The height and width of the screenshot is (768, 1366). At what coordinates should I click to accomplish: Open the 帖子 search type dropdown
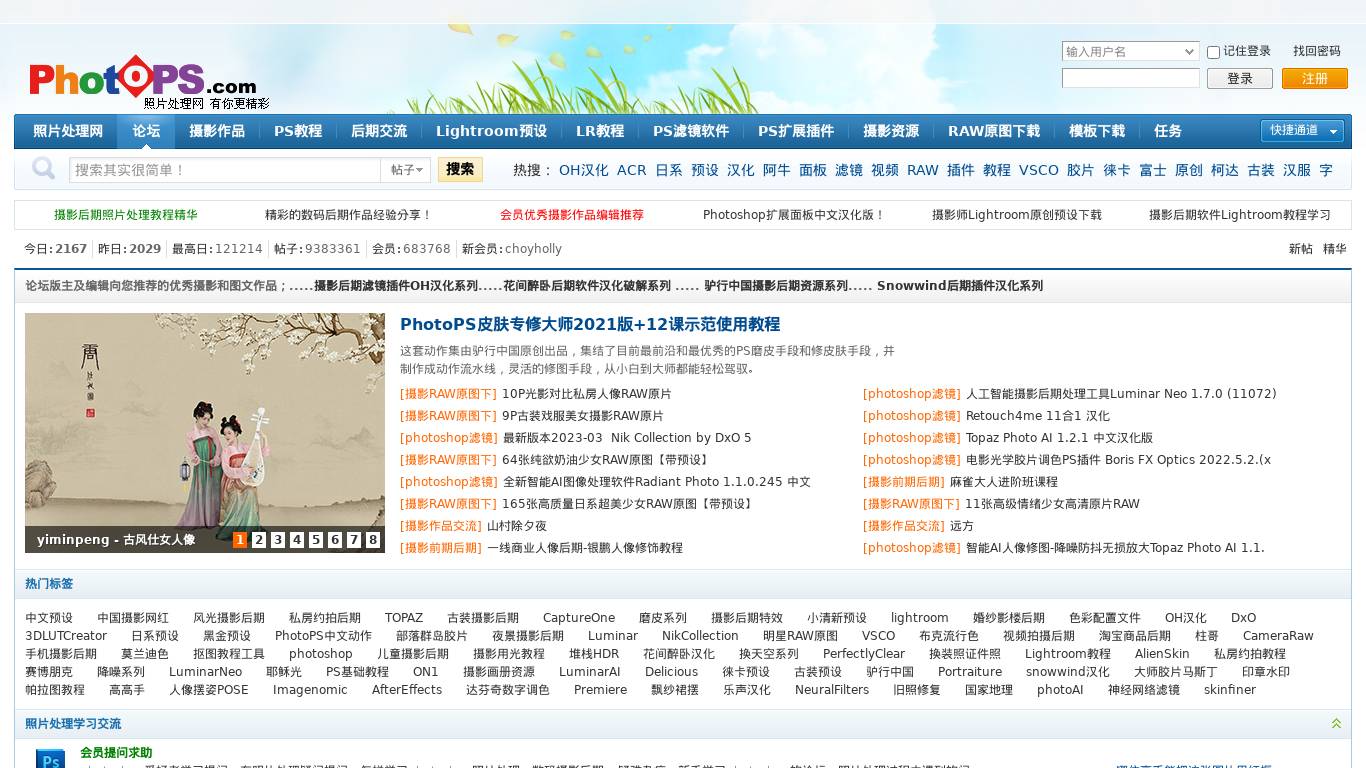405,170
